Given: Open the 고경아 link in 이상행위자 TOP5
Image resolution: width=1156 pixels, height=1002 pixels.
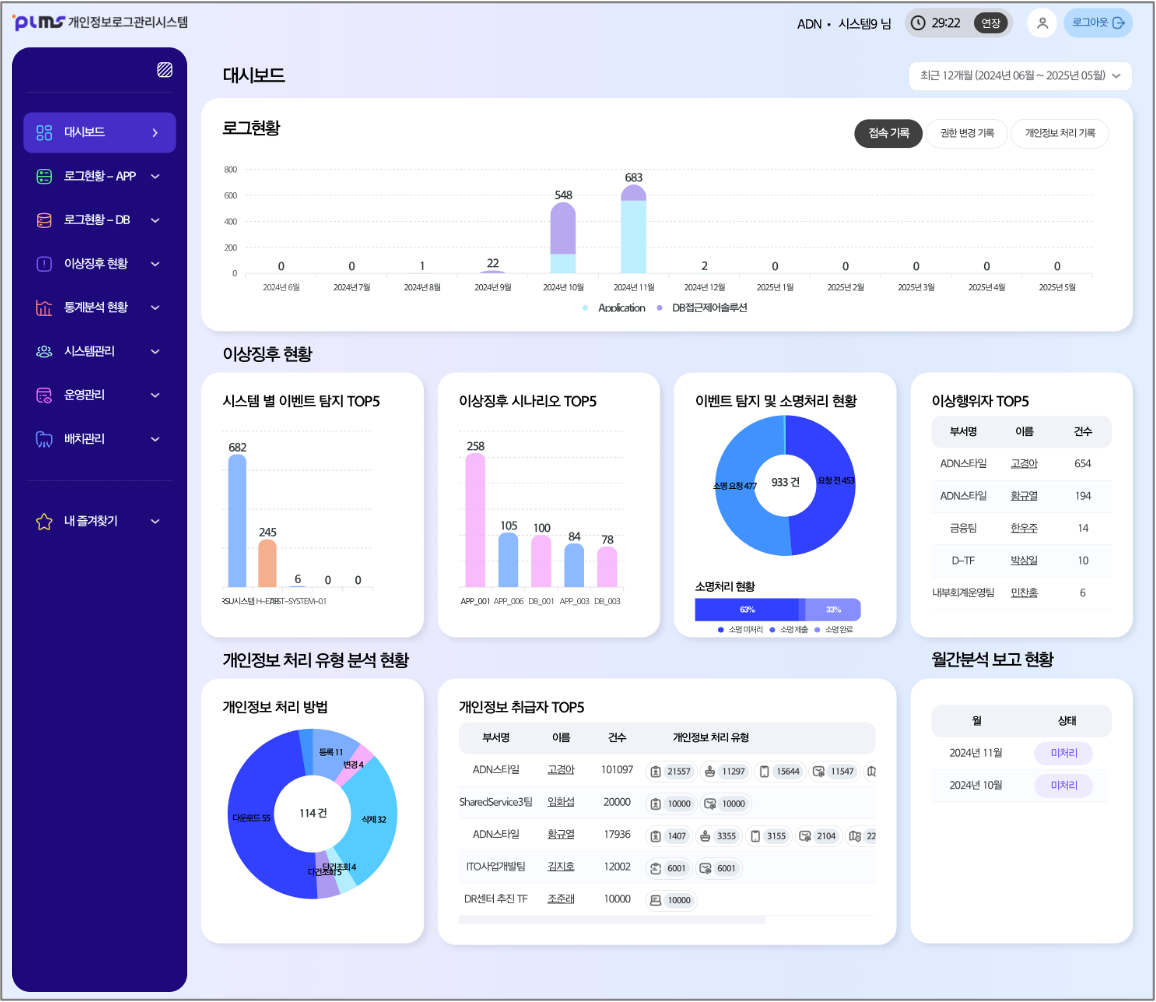Looking at the screenshot, I should [1023, 464].
